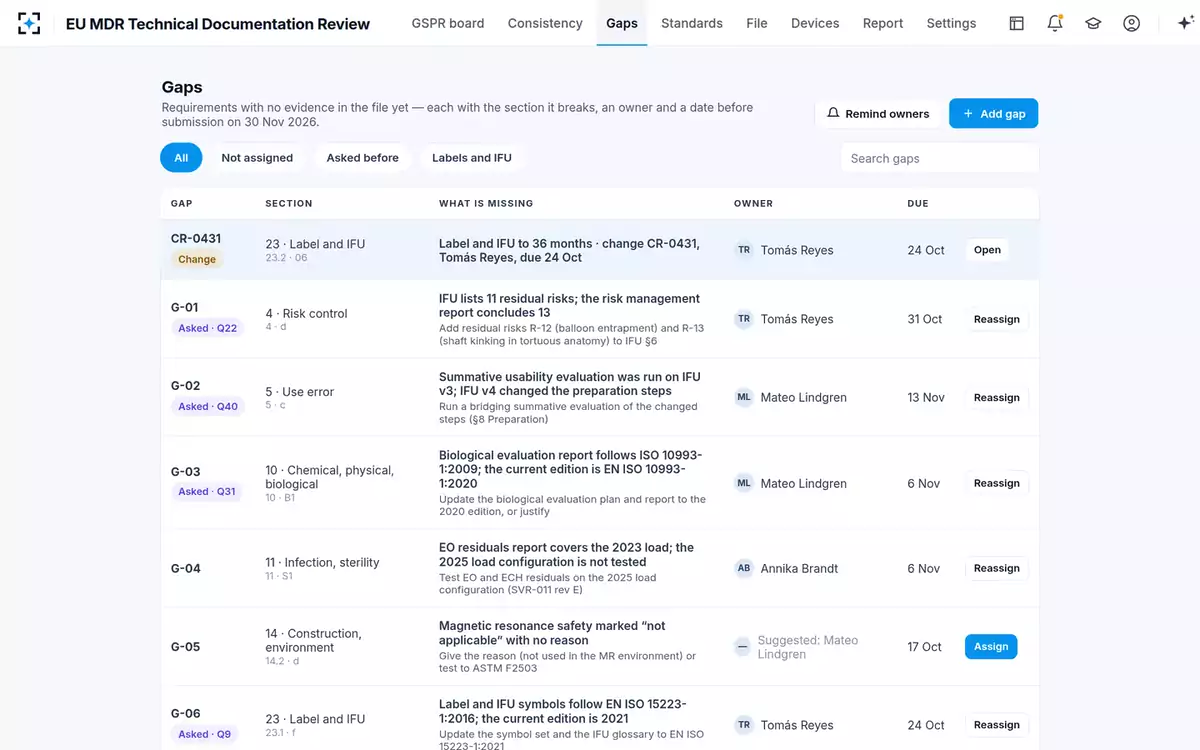Reassign gap G-04

pos(997,568)
